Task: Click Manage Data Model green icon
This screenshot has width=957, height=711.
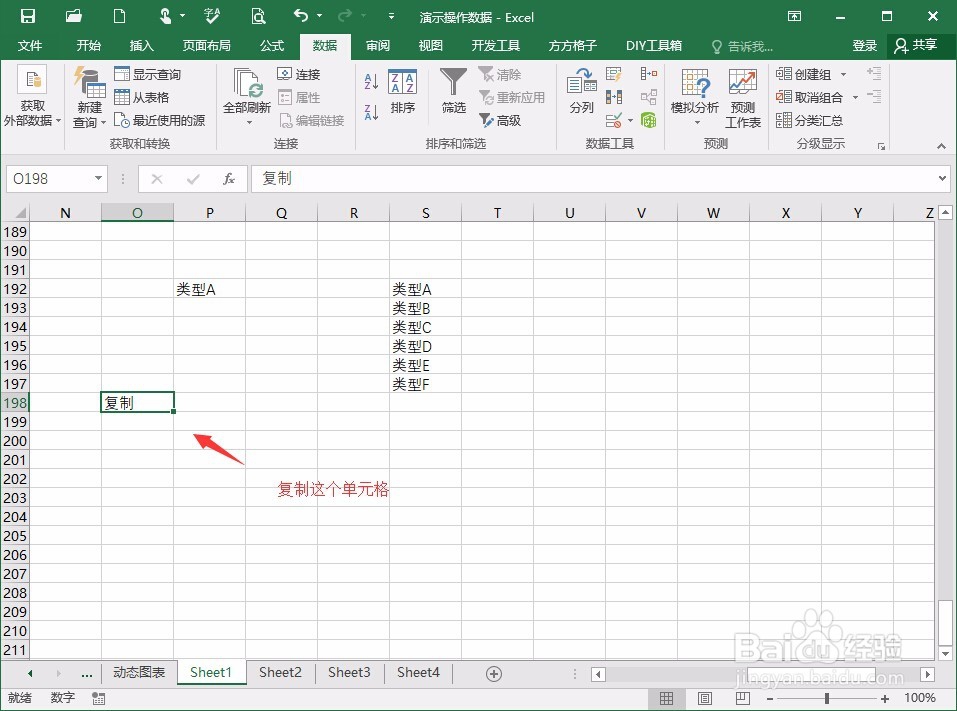Action: (x=649, y=120)
